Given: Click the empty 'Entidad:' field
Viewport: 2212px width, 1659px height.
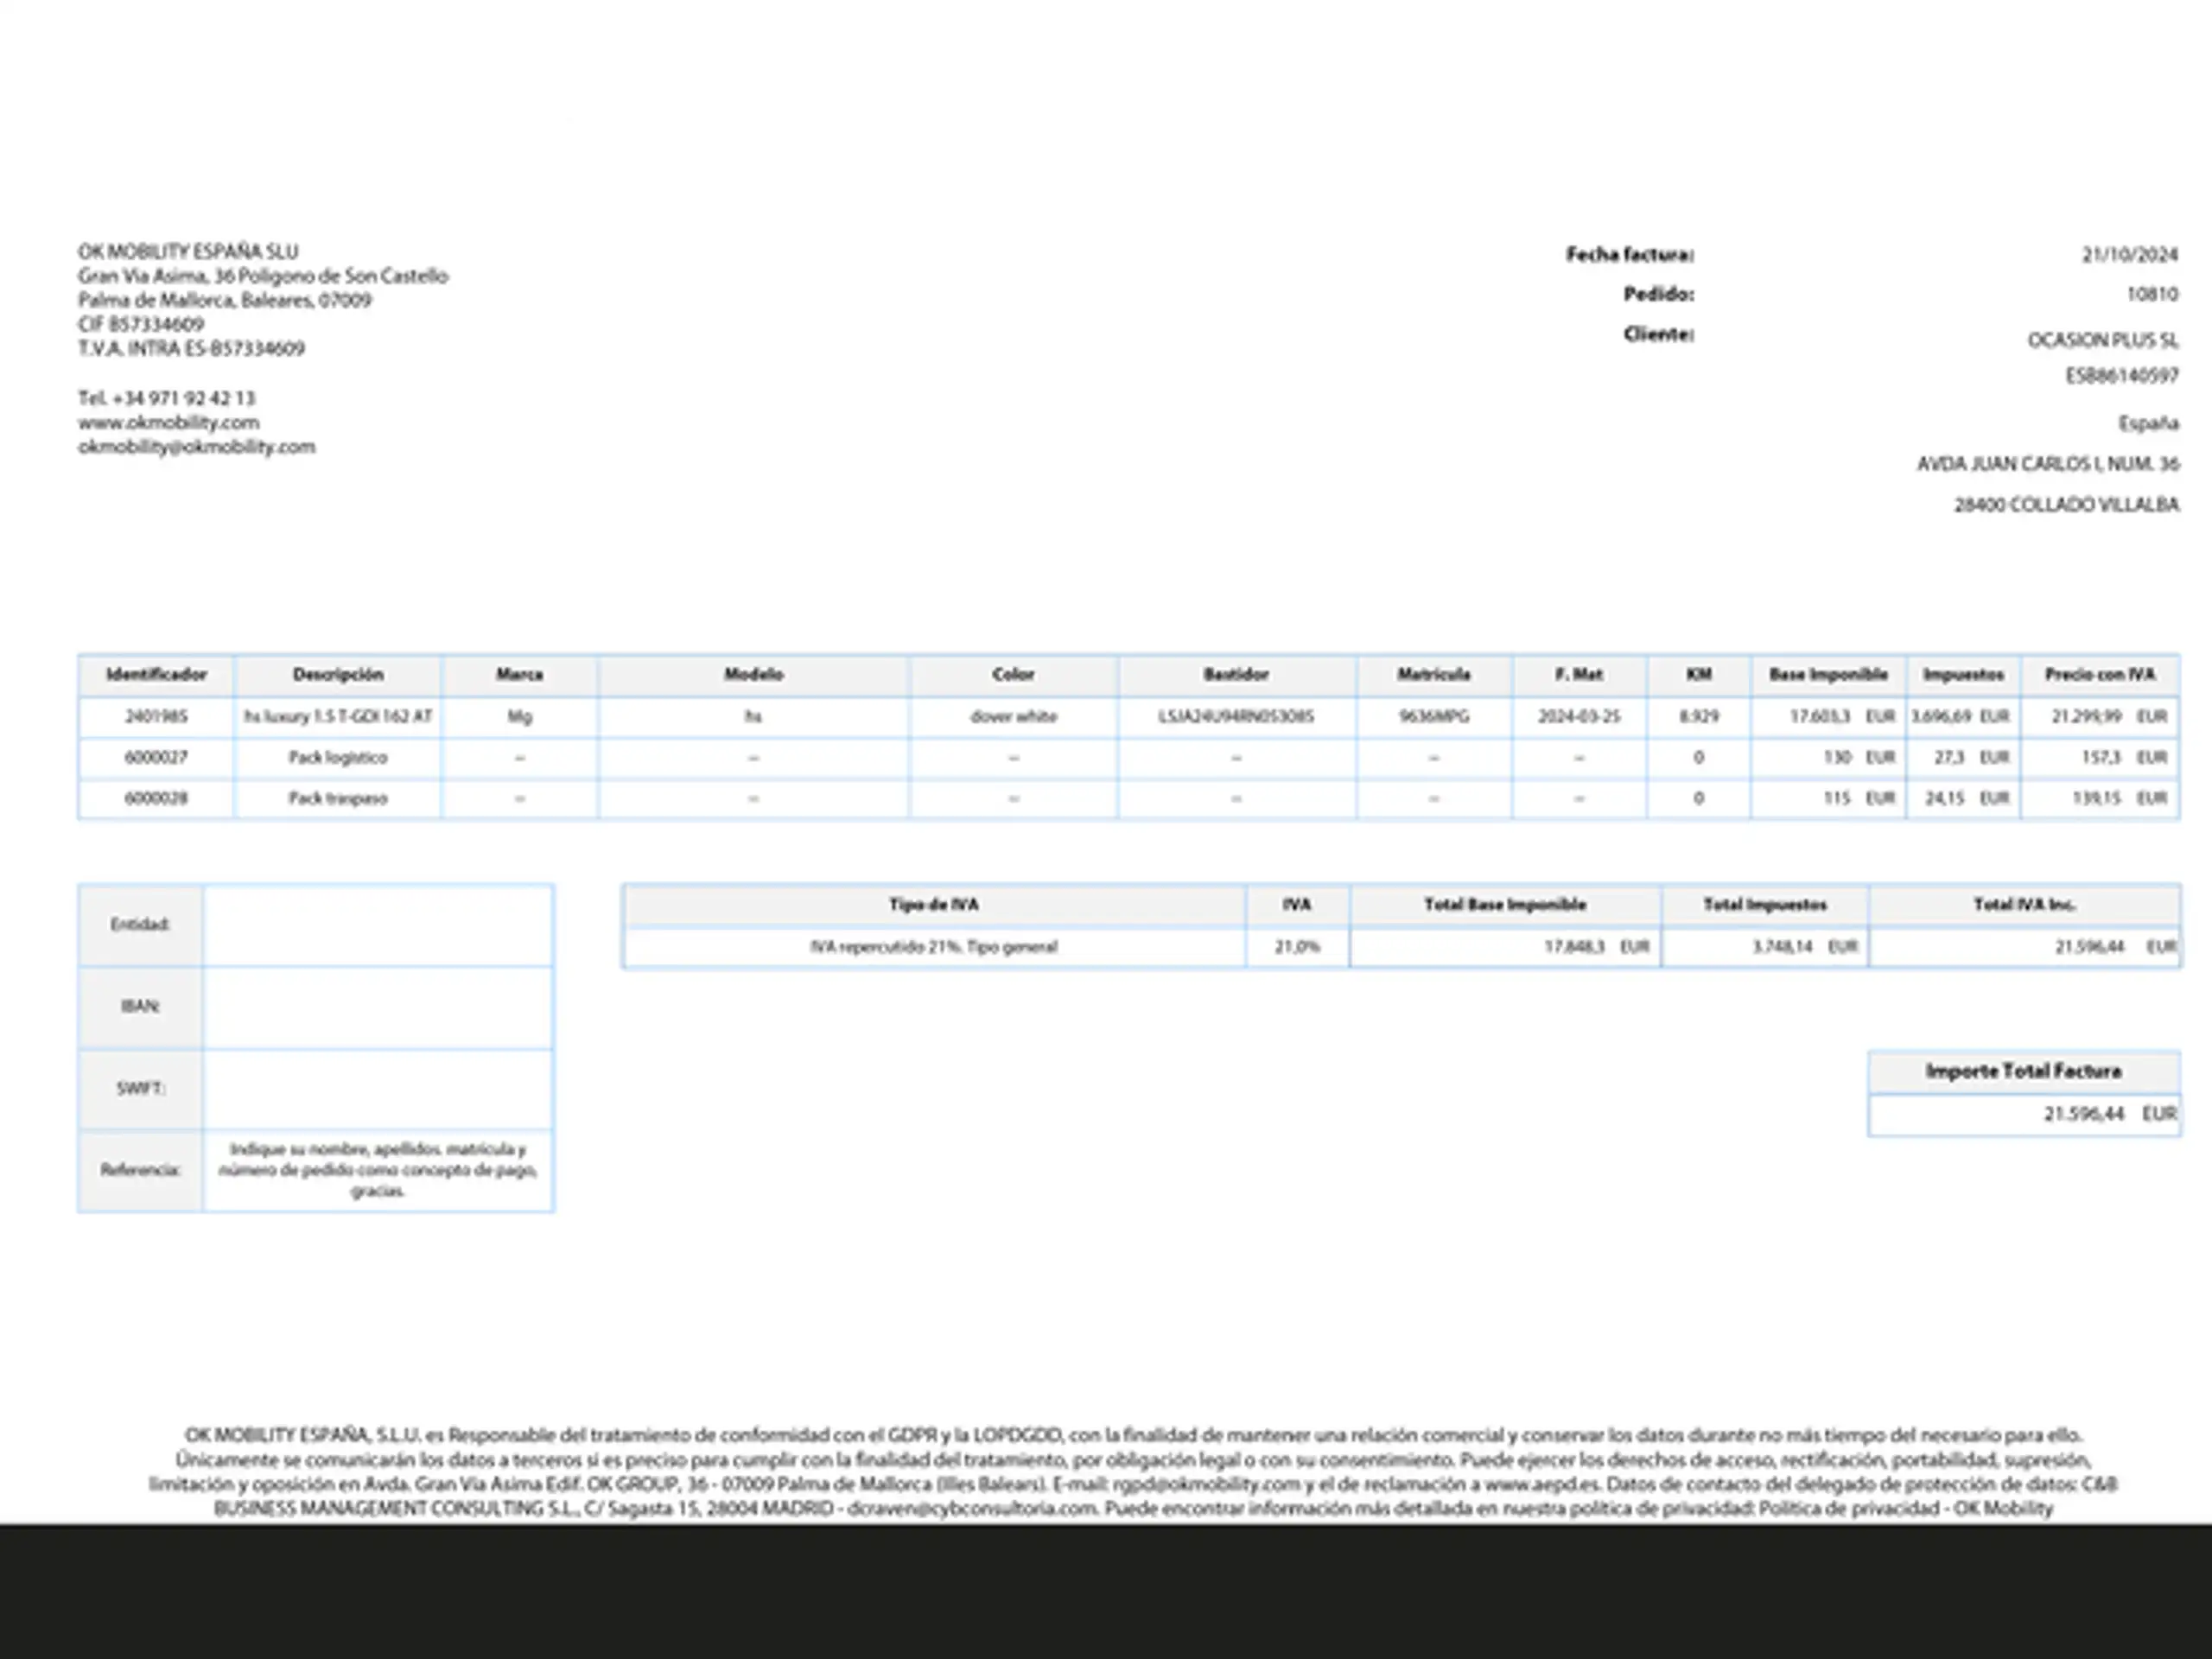Looking at the screenshot, I should click(x=378, y=925).
